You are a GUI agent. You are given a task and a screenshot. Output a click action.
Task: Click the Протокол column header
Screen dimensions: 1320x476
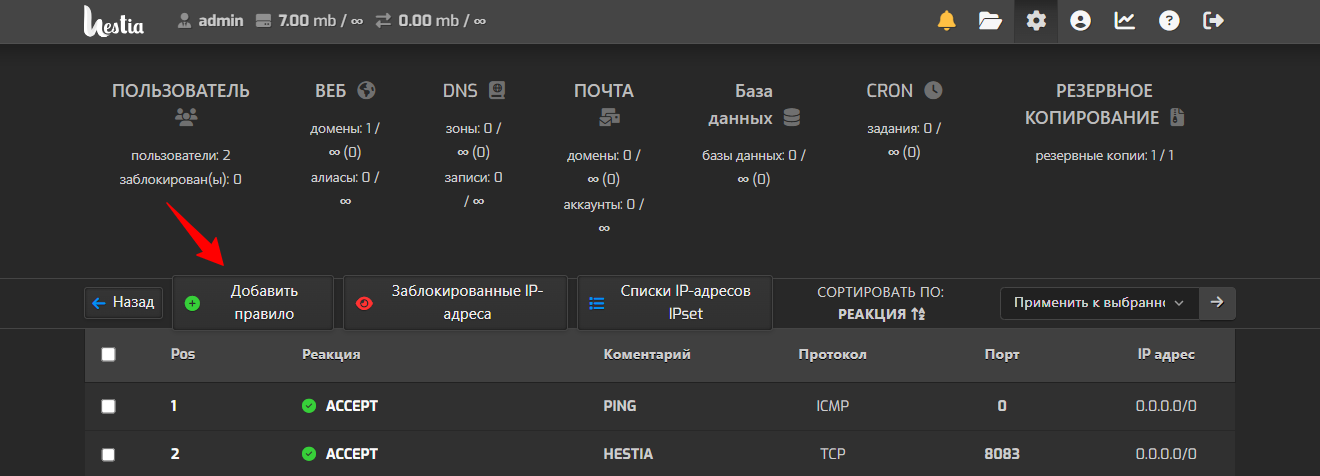click(x=832, y=354)
